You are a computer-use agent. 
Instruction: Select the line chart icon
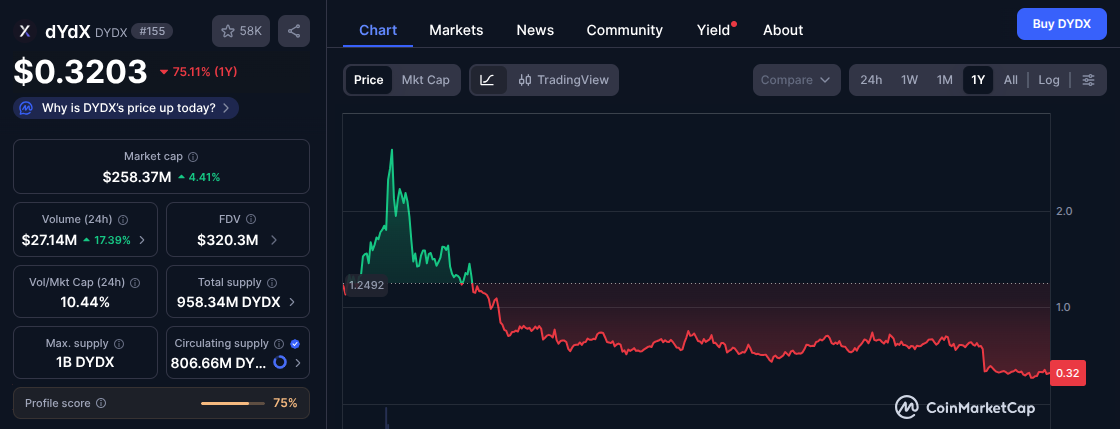487,80
